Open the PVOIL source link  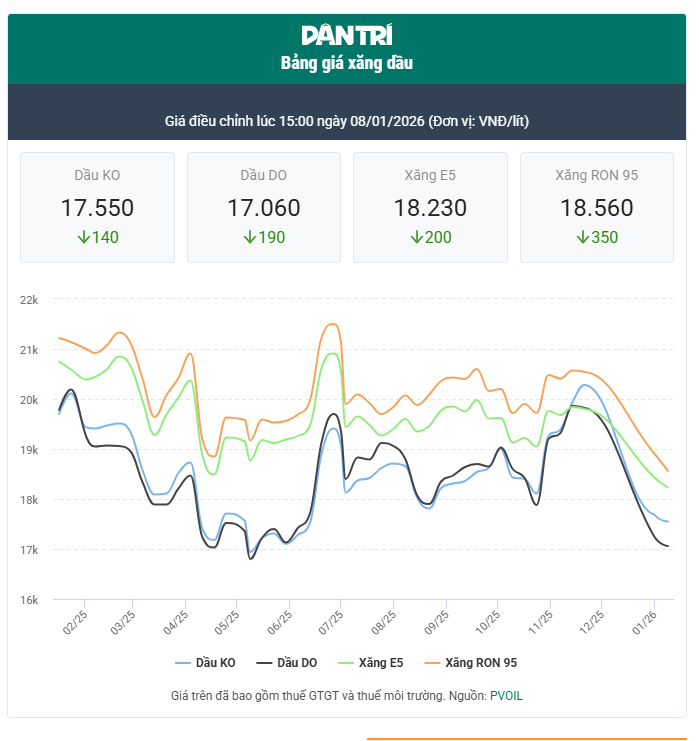click(506, 695)
